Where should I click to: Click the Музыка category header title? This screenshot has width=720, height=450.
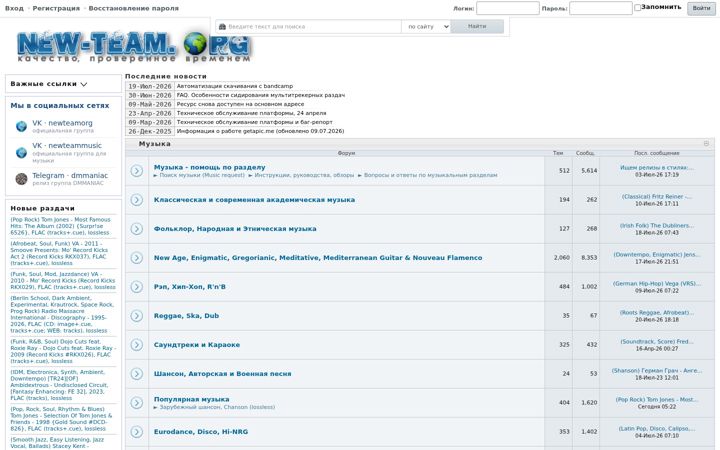[x=154, y=144]
